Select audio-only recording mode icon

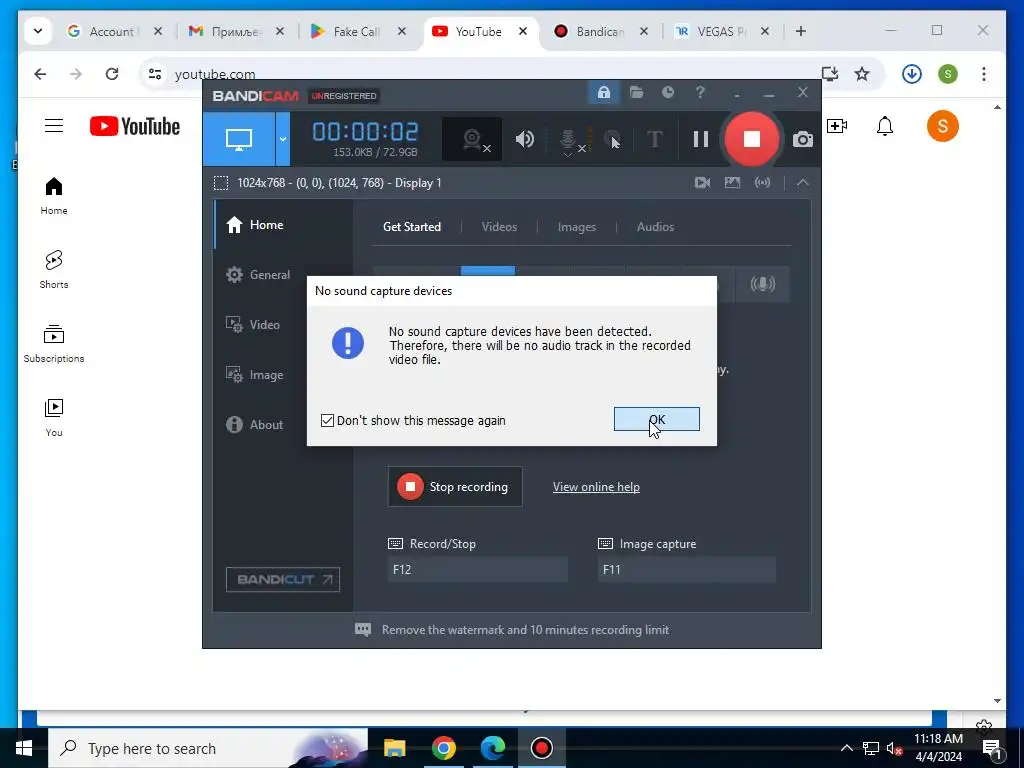coord(762,284)
